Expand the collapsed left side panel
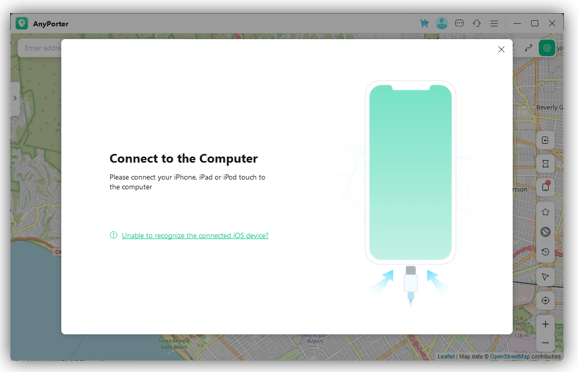Viewport: 578px width, 372px height. [x=15, y=98]
